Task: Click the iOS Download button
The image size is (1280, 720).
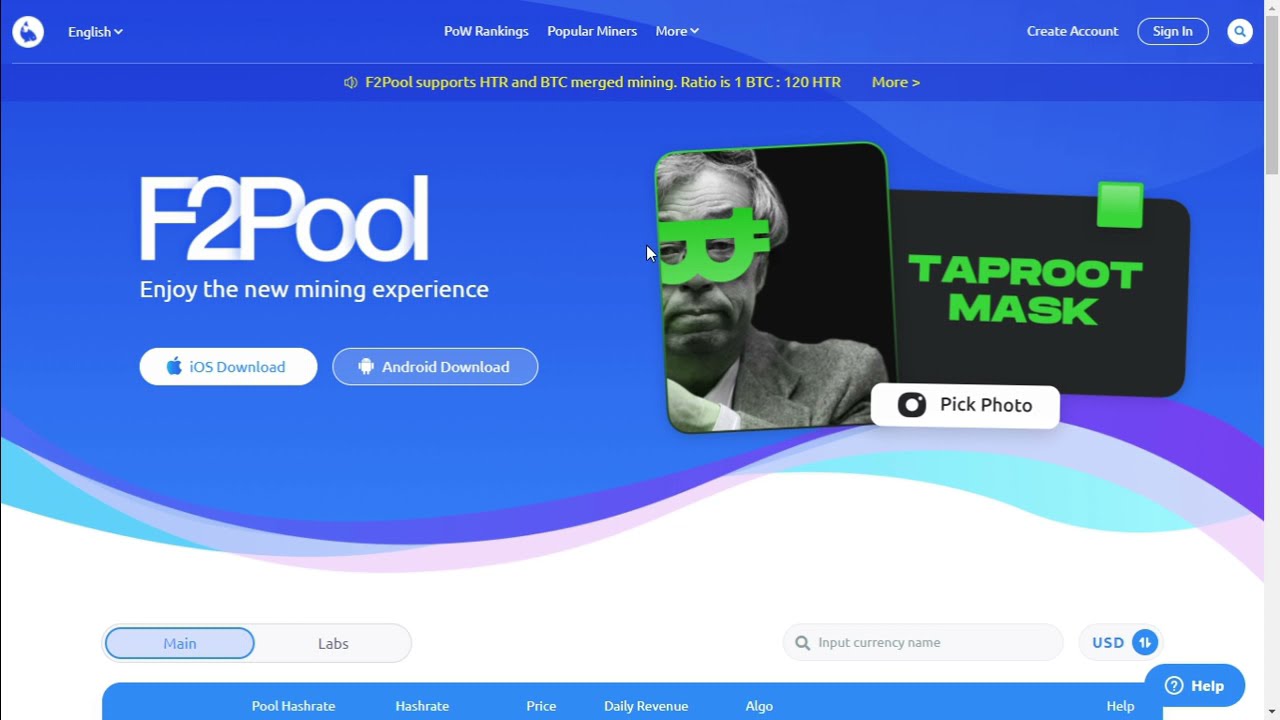Action: [x=228, y=367]
